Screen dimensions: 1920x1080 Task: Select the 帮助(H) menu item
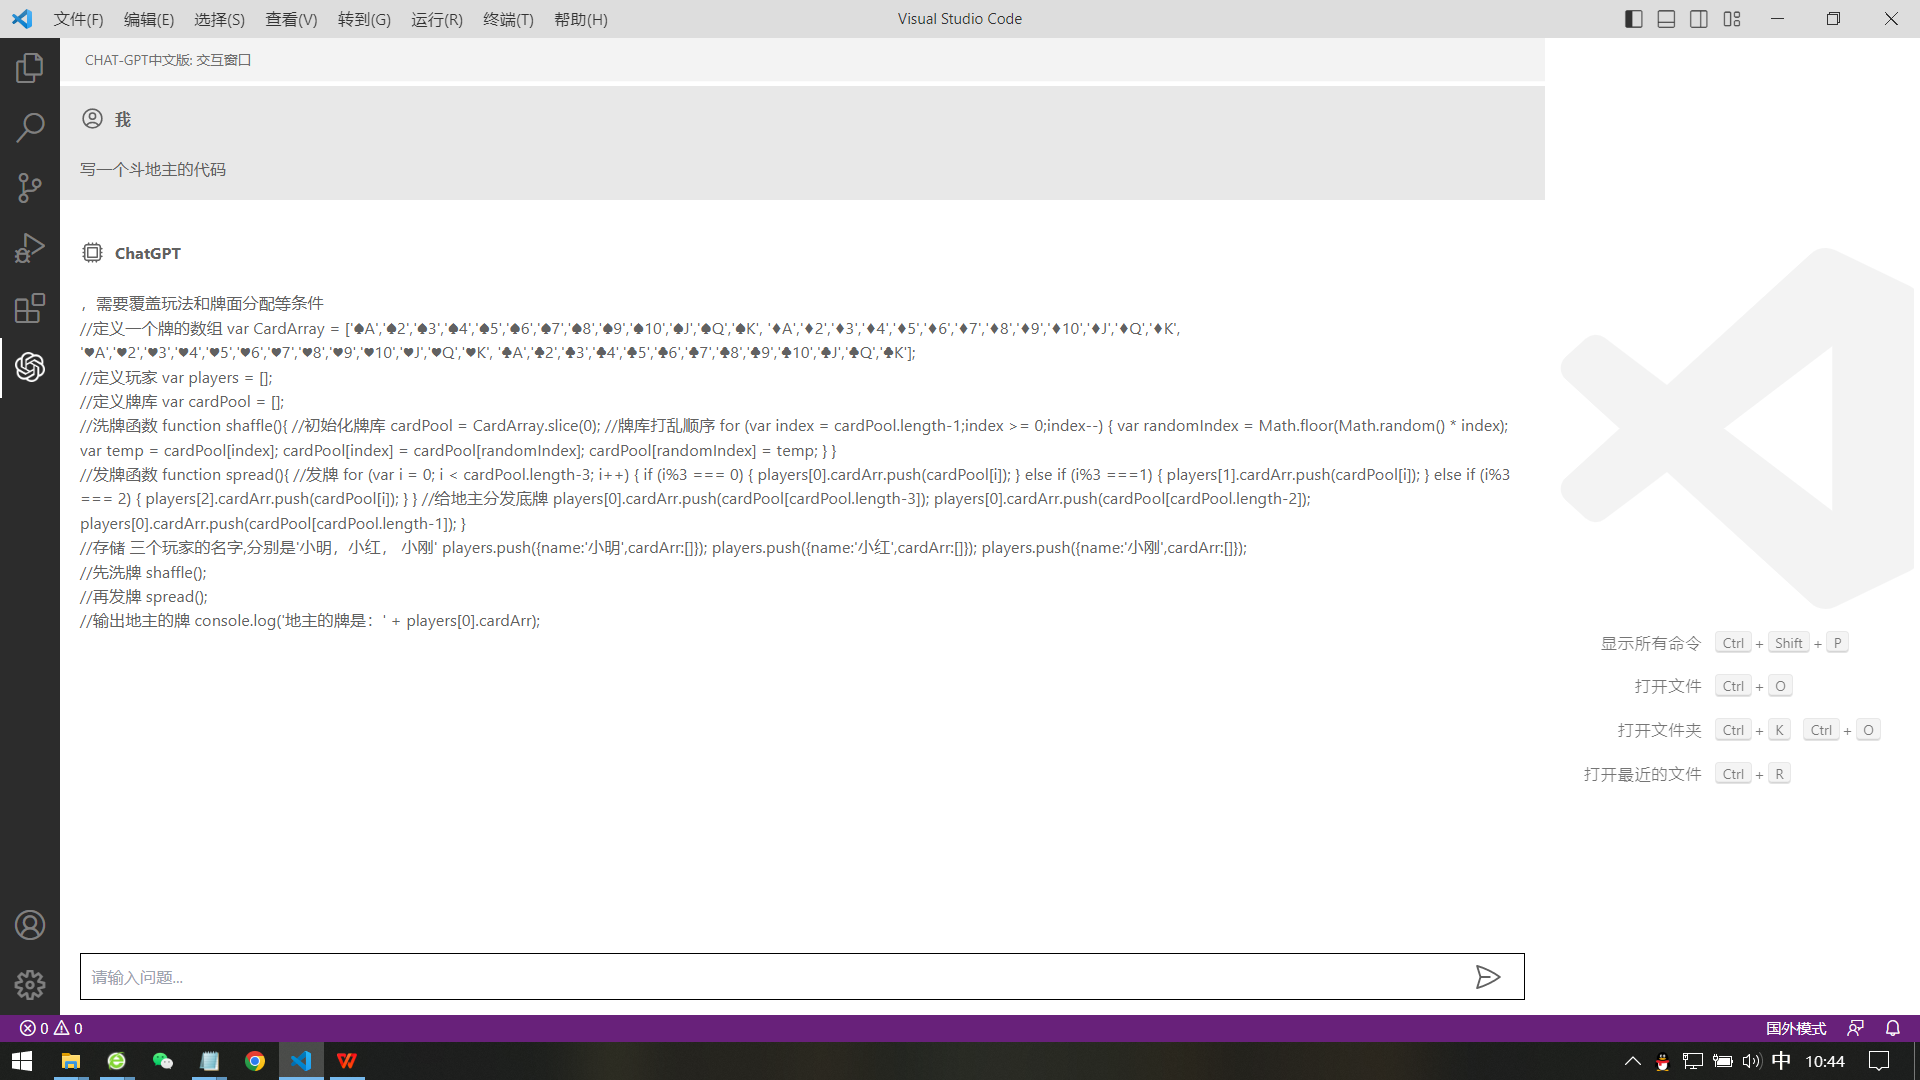[x=580, y=18]
